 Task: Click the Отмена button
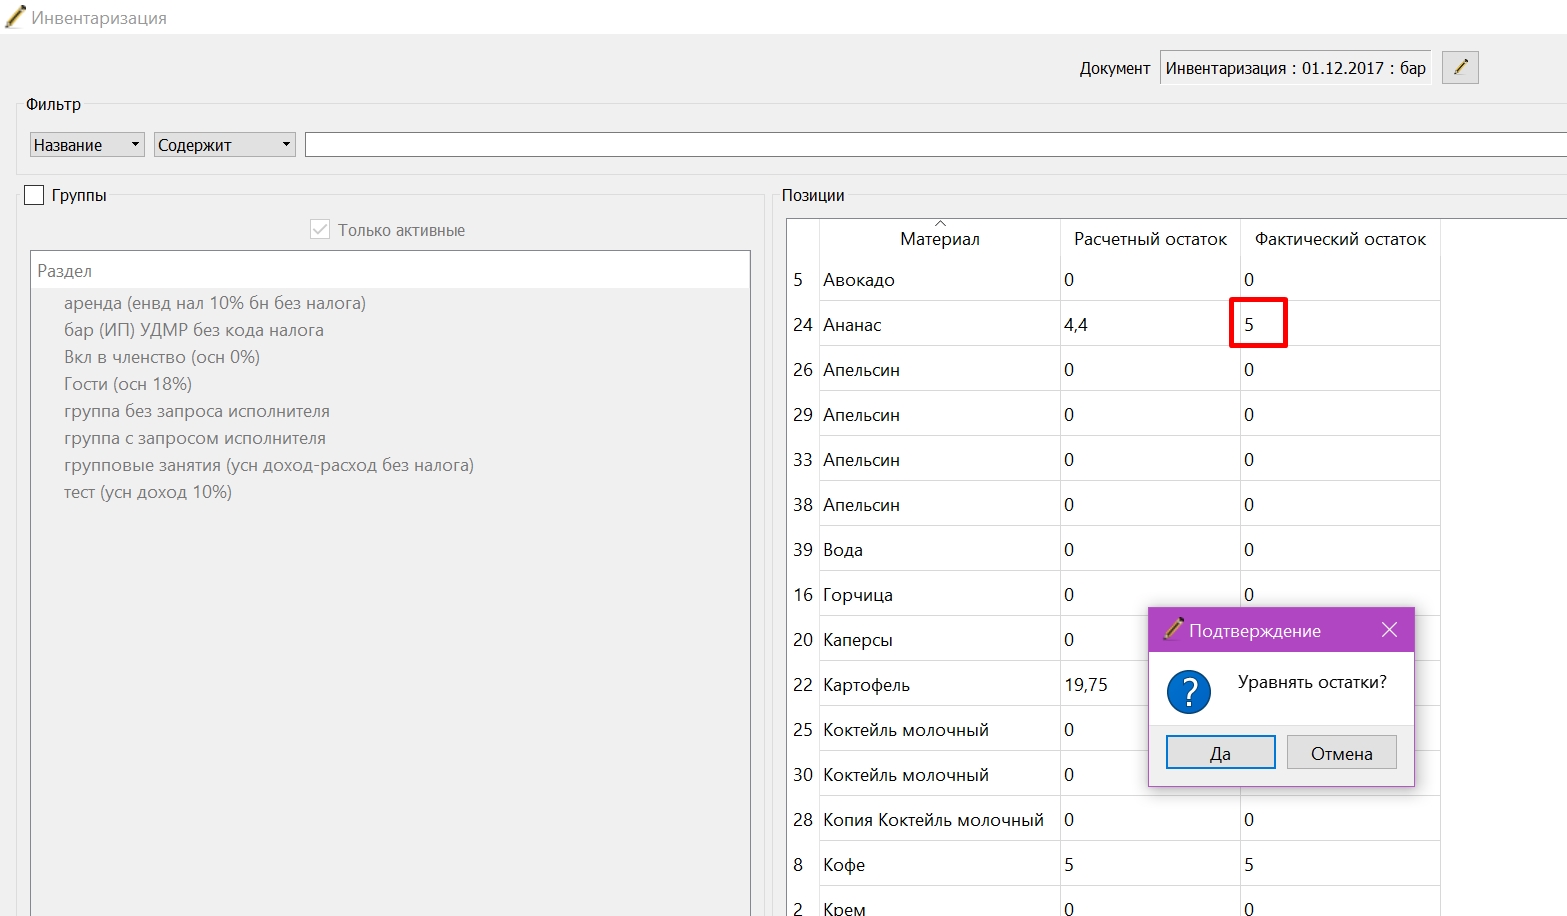click(x=1341, y=753)
